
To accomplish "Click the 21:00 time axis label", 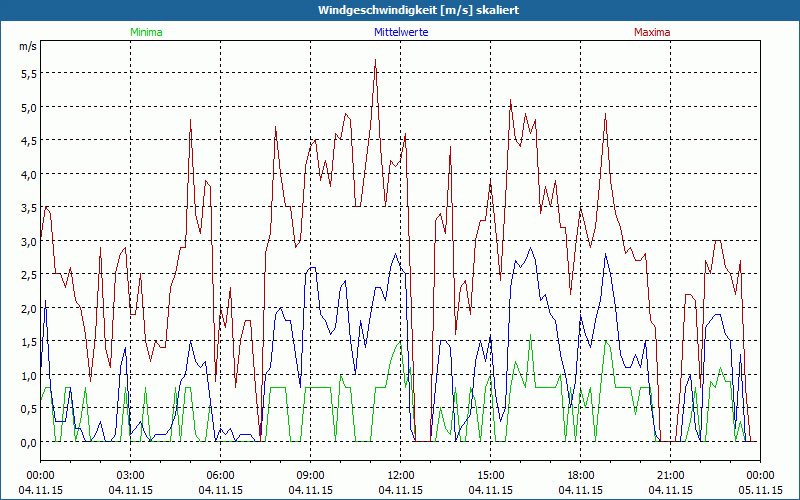I will click(x=670, y=476).
